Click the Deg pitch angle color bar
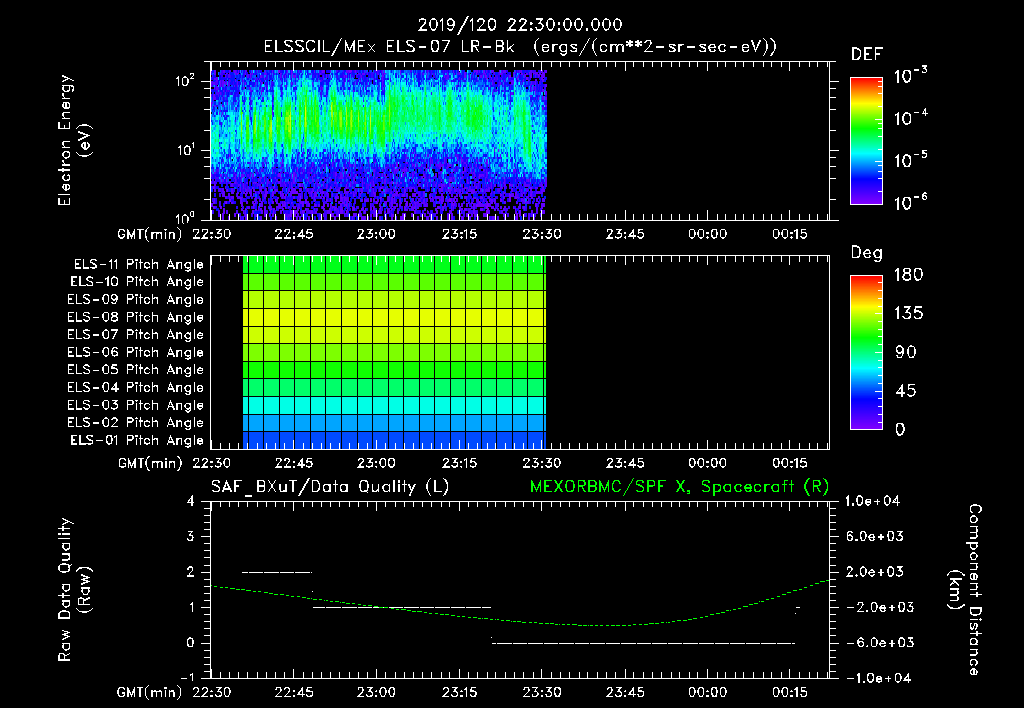The image size is (1024, 708). [866, 352]
